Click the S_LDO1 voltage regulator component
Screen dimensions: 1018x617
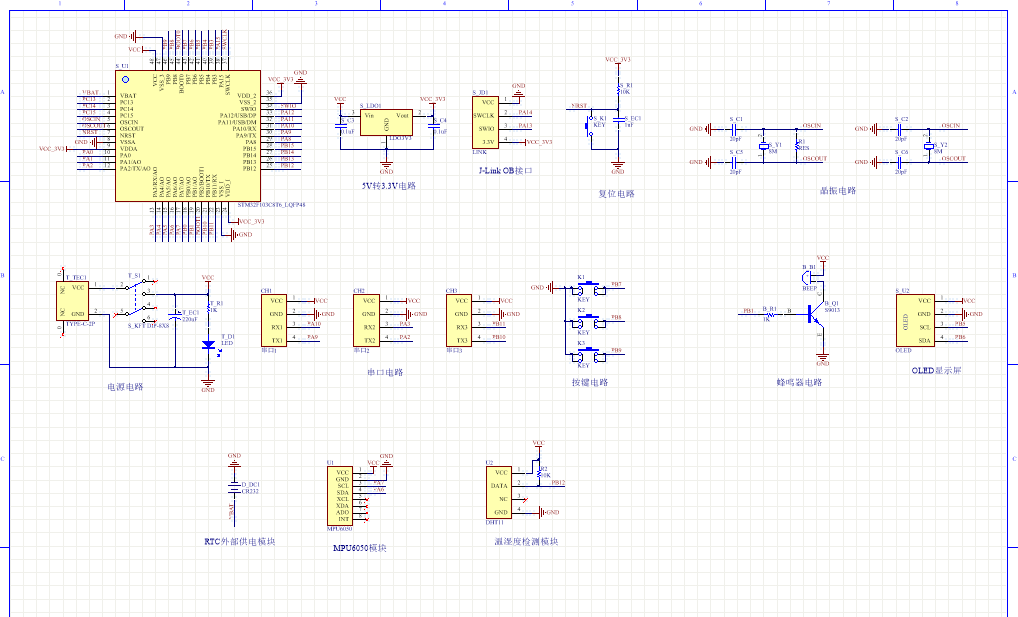[x=386, y=123]
